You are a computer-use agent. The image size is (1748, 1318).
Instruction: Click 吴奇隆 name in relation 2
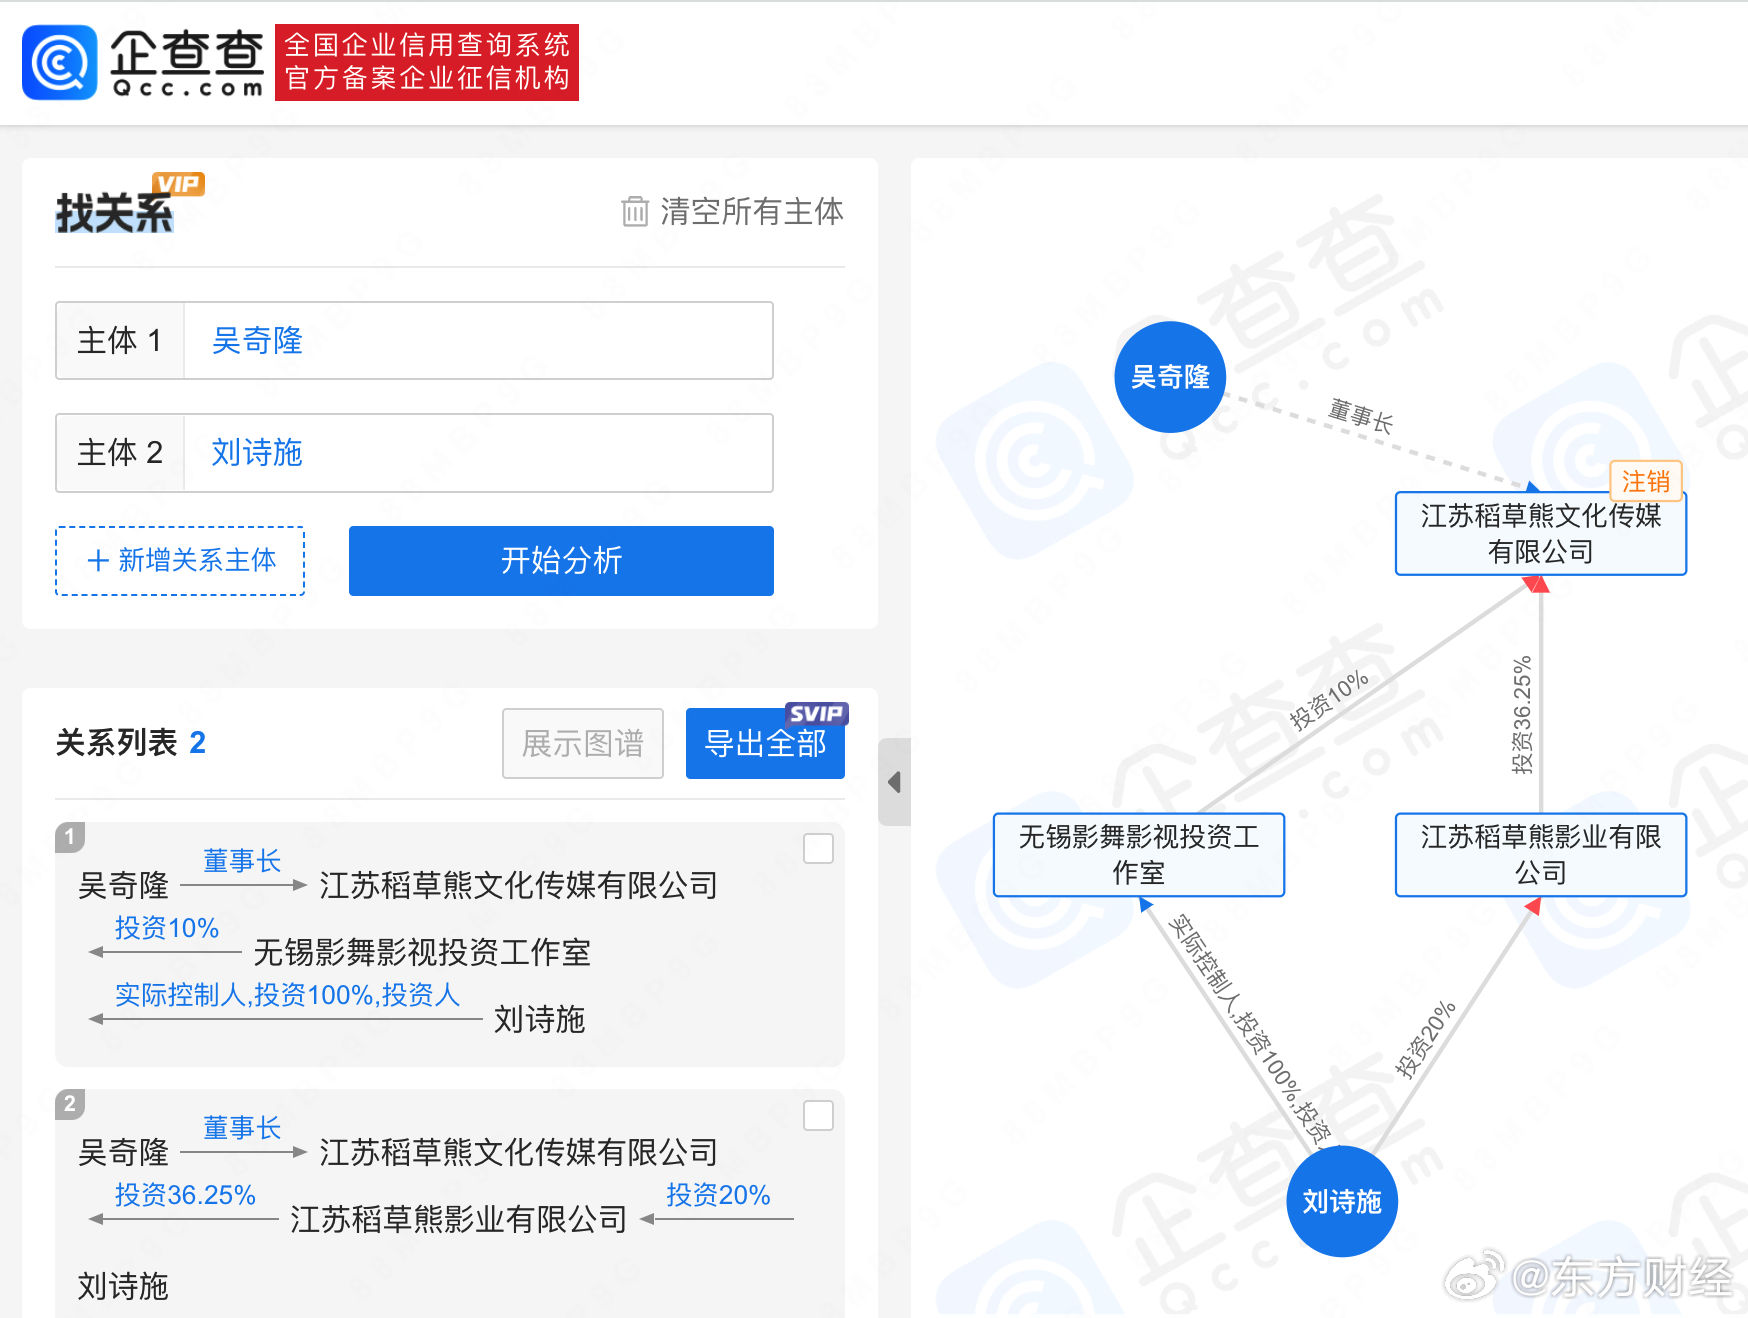123,1152
